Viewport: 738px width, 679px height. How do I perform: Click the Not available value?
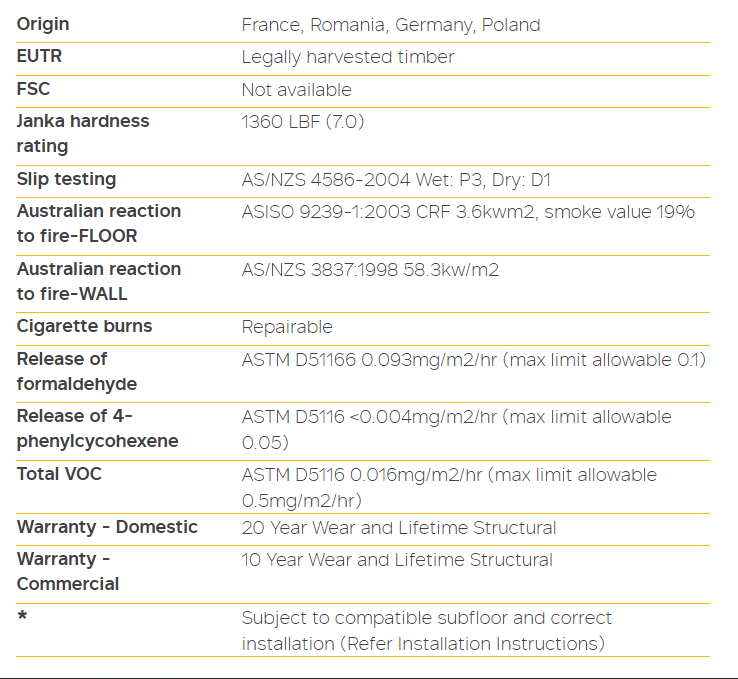(297, 90)
